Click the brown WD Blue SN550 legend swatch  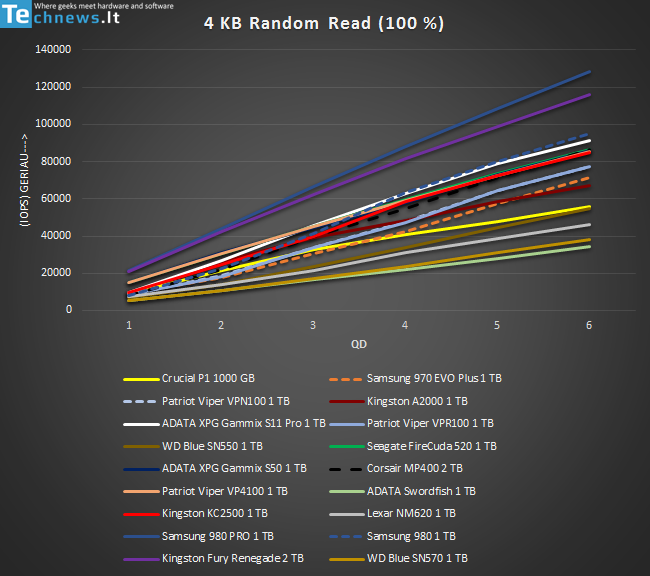click(141, 447)
